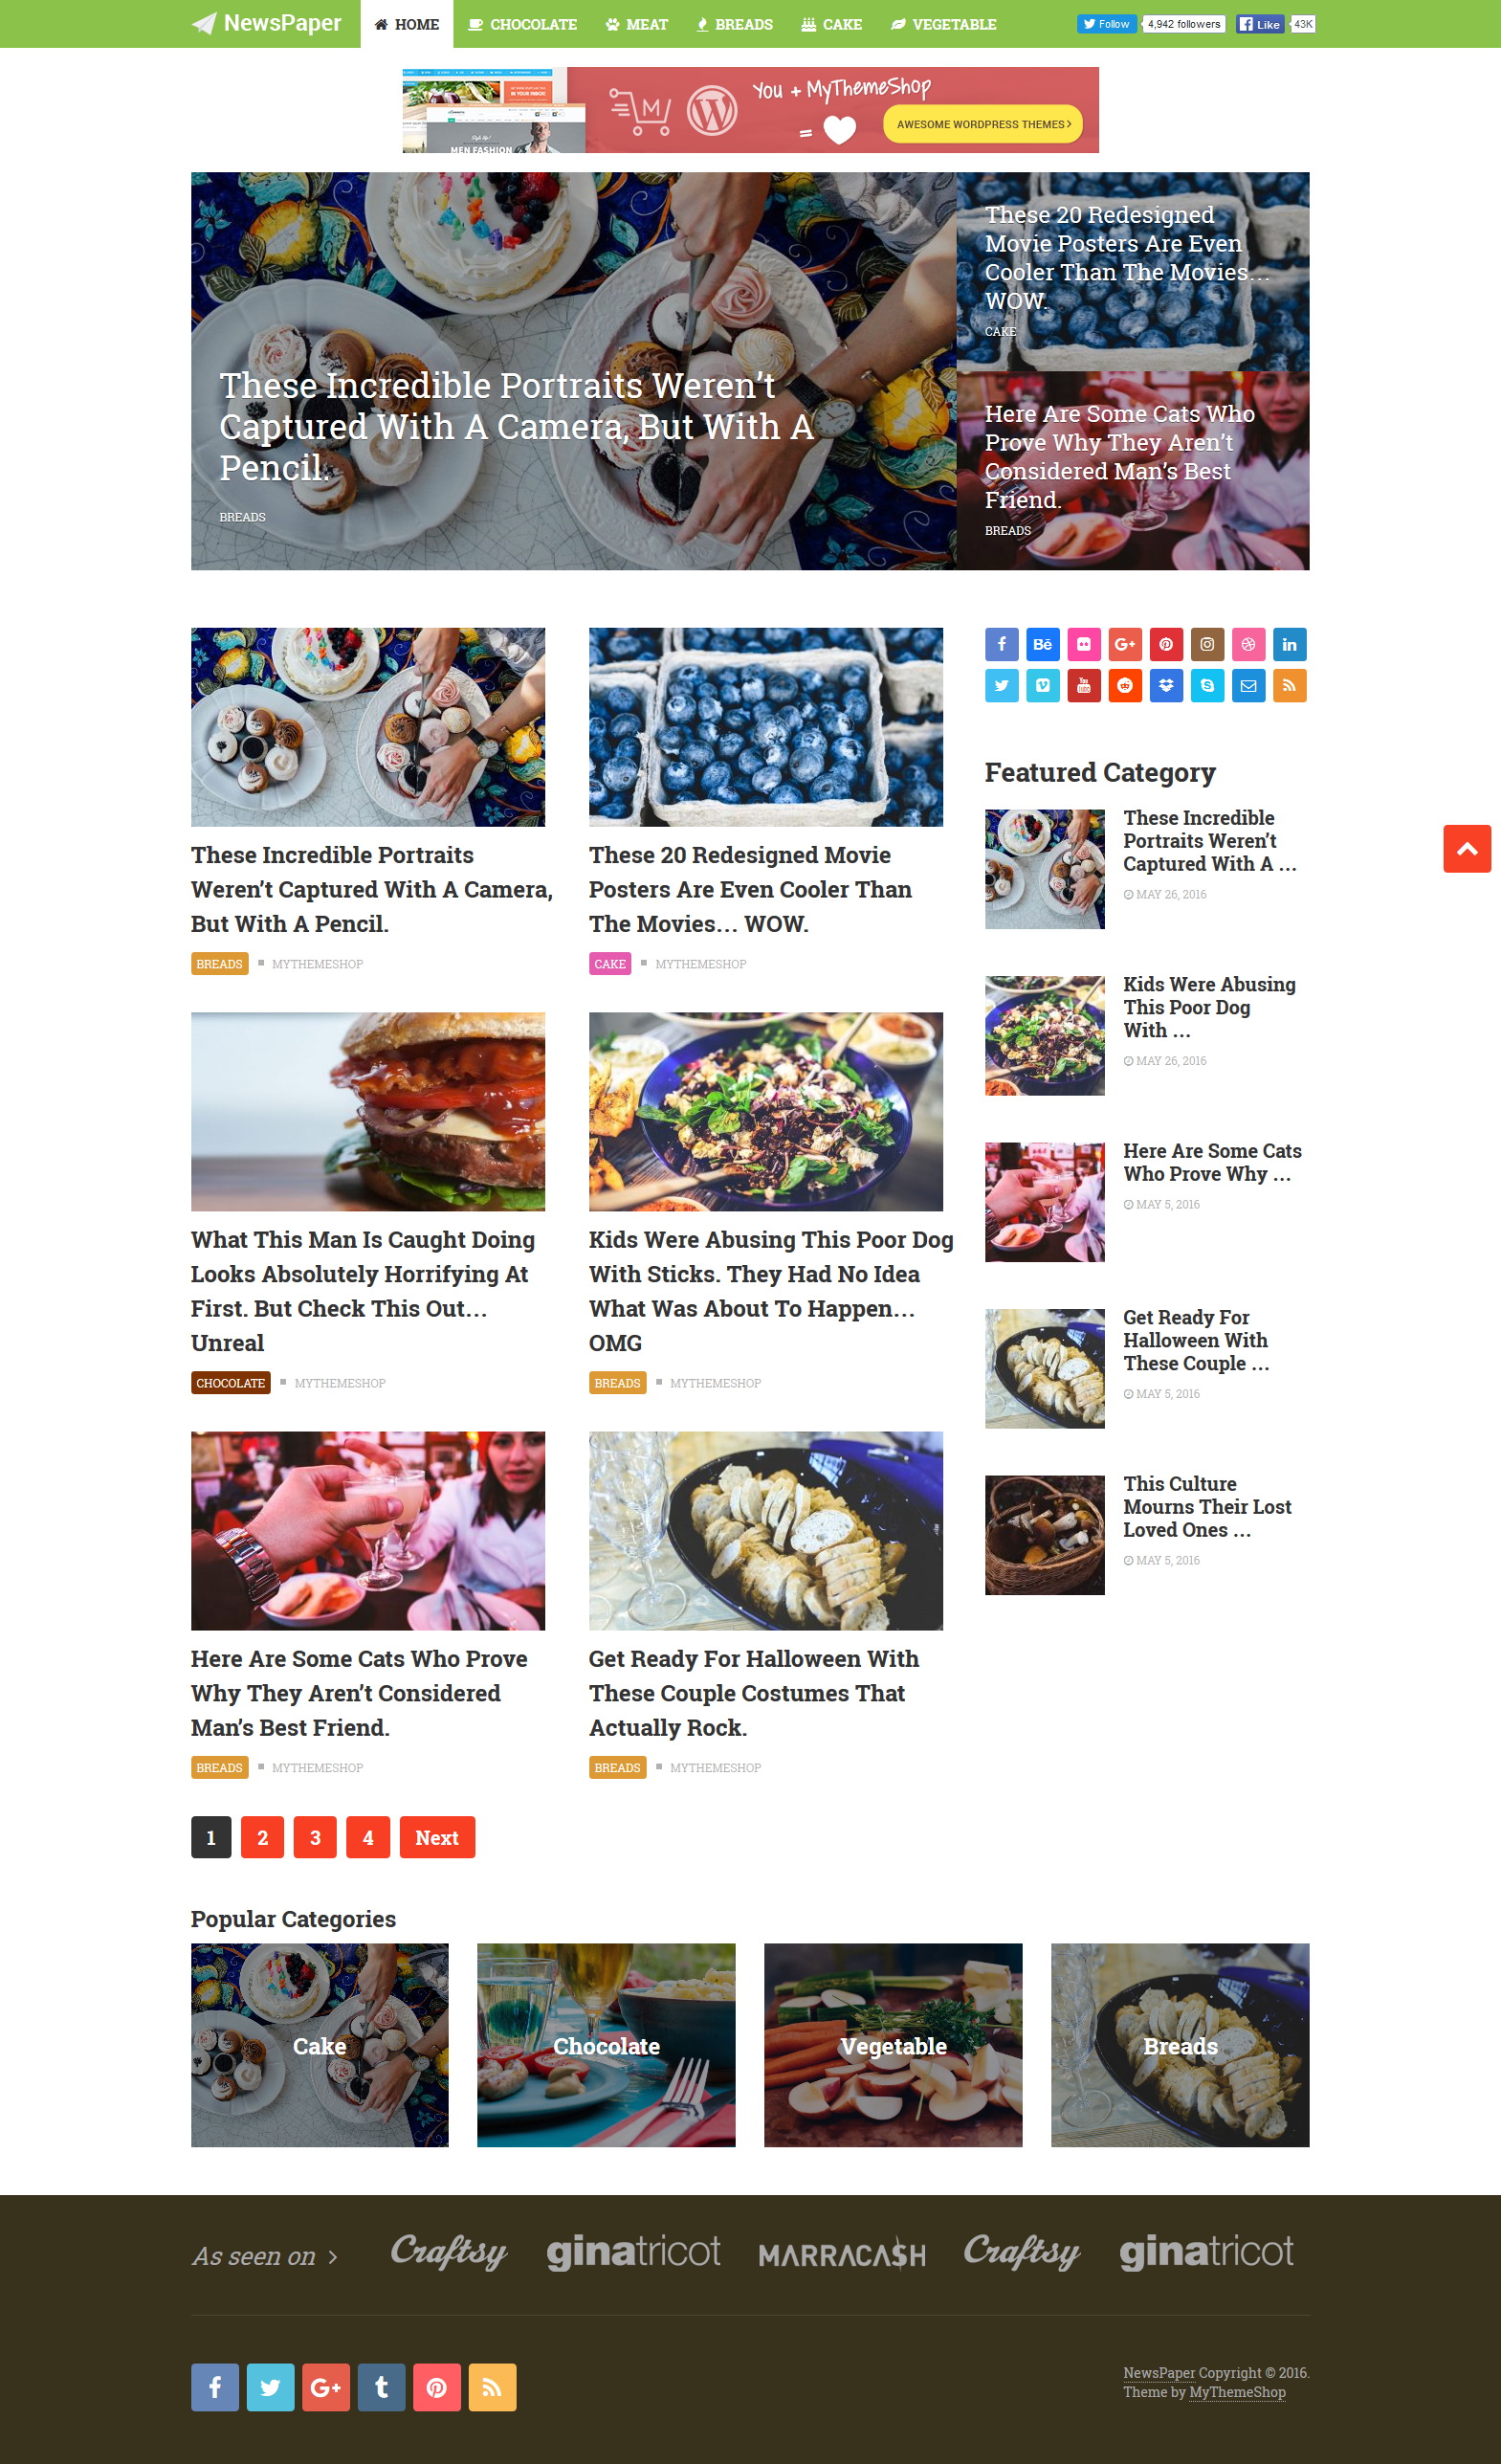The height and width of the screenshot is (2464, 1501).
Task: Open the MyThemeShop footer link
Action: coord(1237,2392)
